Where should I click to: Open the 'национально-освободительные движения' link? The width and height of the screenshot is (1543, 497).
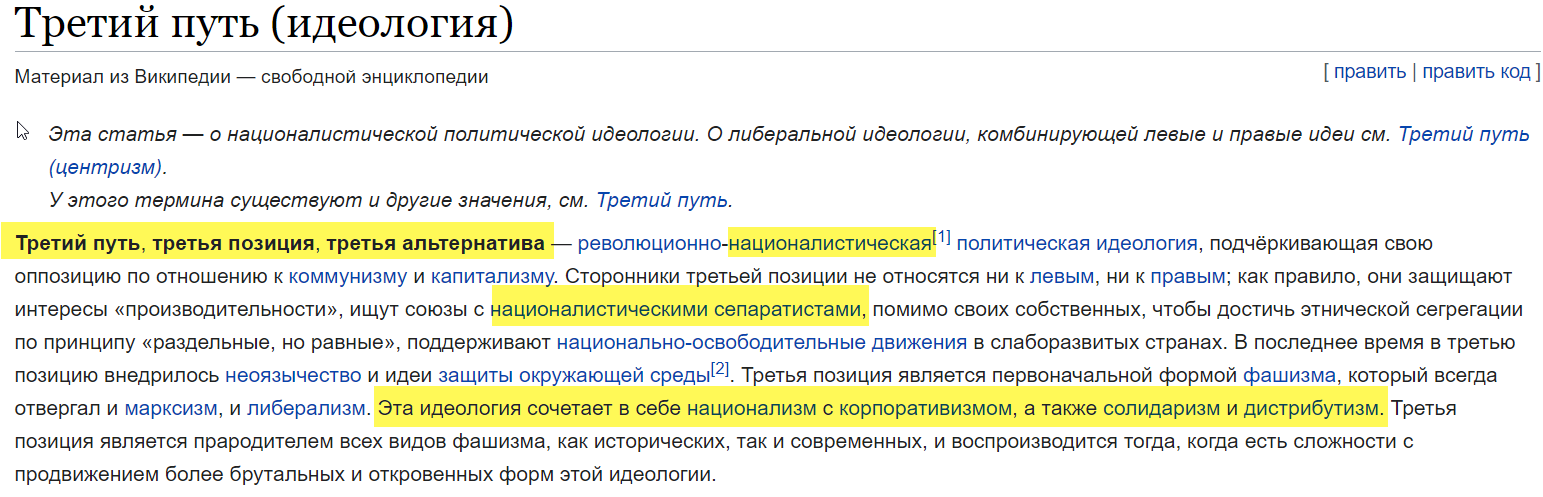(761, 343)
